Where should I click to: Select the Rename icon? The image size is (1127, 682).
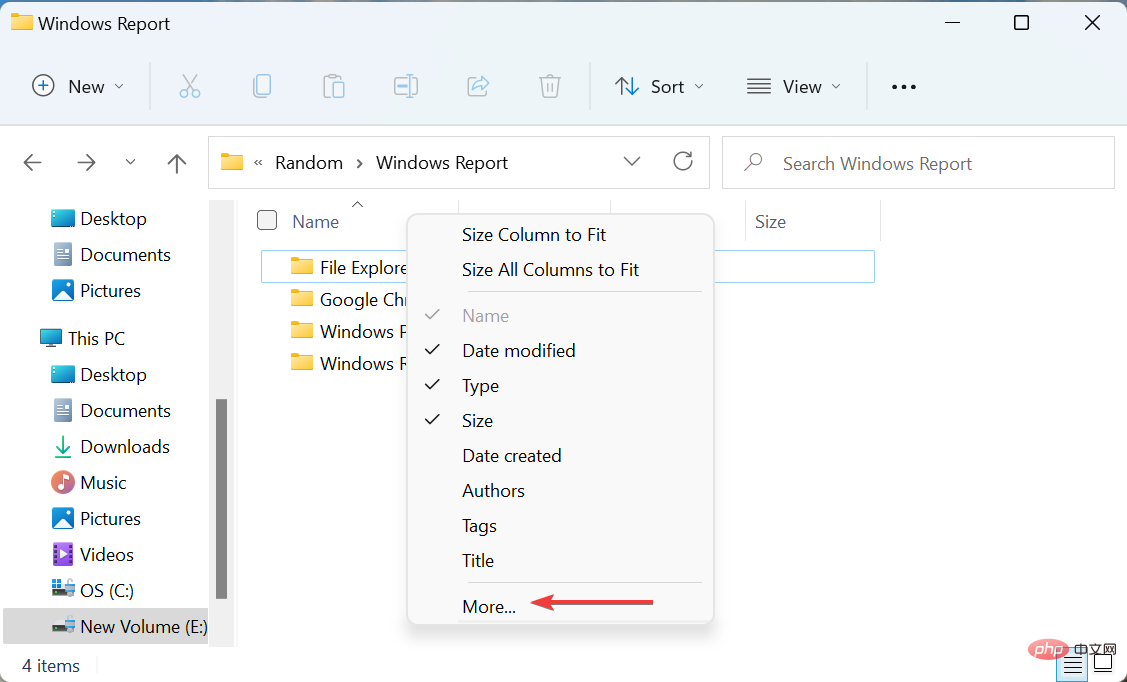[406, 86]
